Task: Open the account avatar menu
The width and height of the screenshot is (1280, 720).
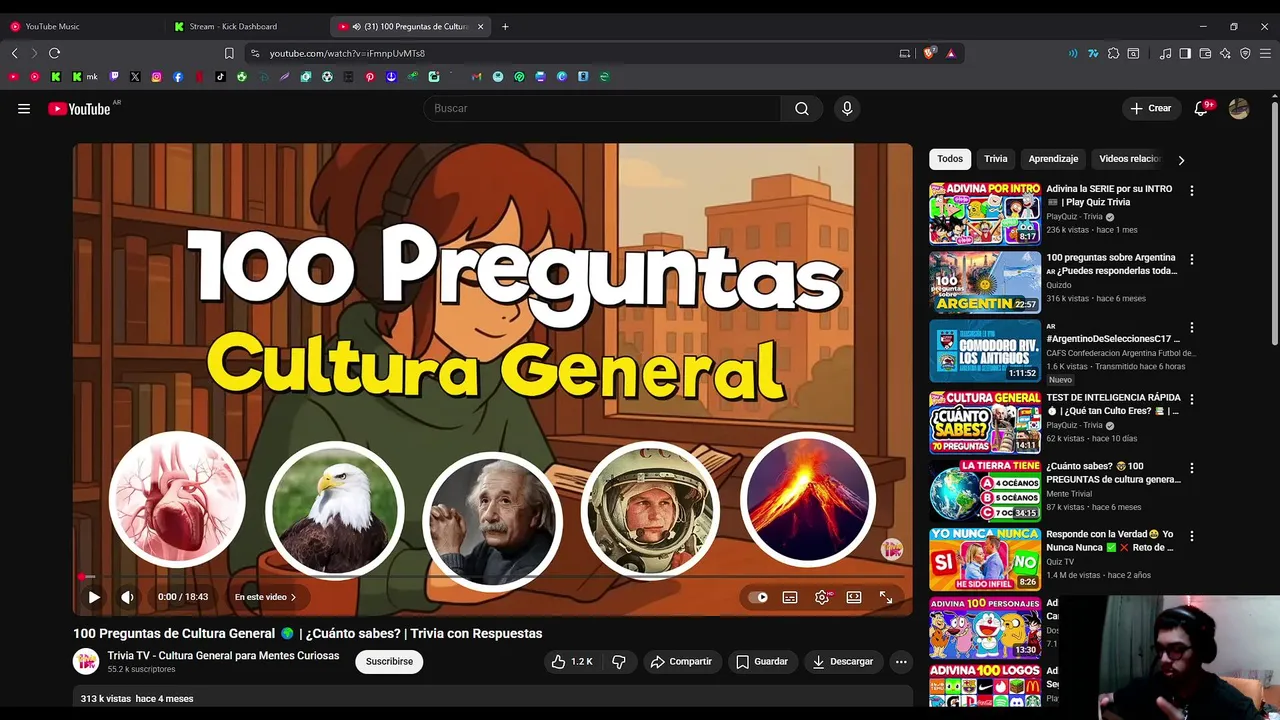Action: click(1239, 109)
